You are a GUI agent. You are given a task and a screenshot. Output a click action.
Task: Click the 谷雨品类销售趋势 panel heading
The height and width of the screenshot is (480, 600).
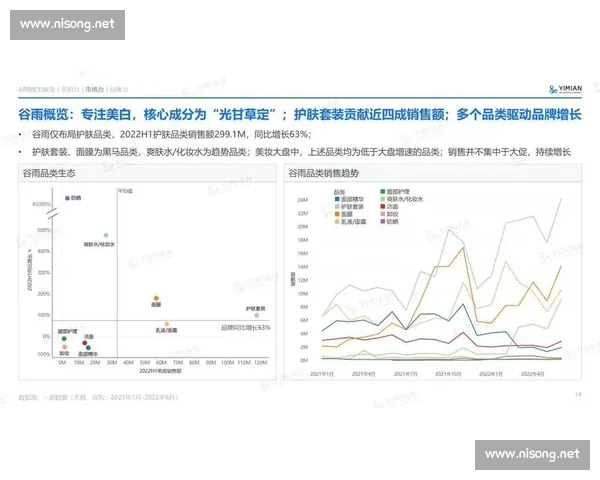click(323, 173)
